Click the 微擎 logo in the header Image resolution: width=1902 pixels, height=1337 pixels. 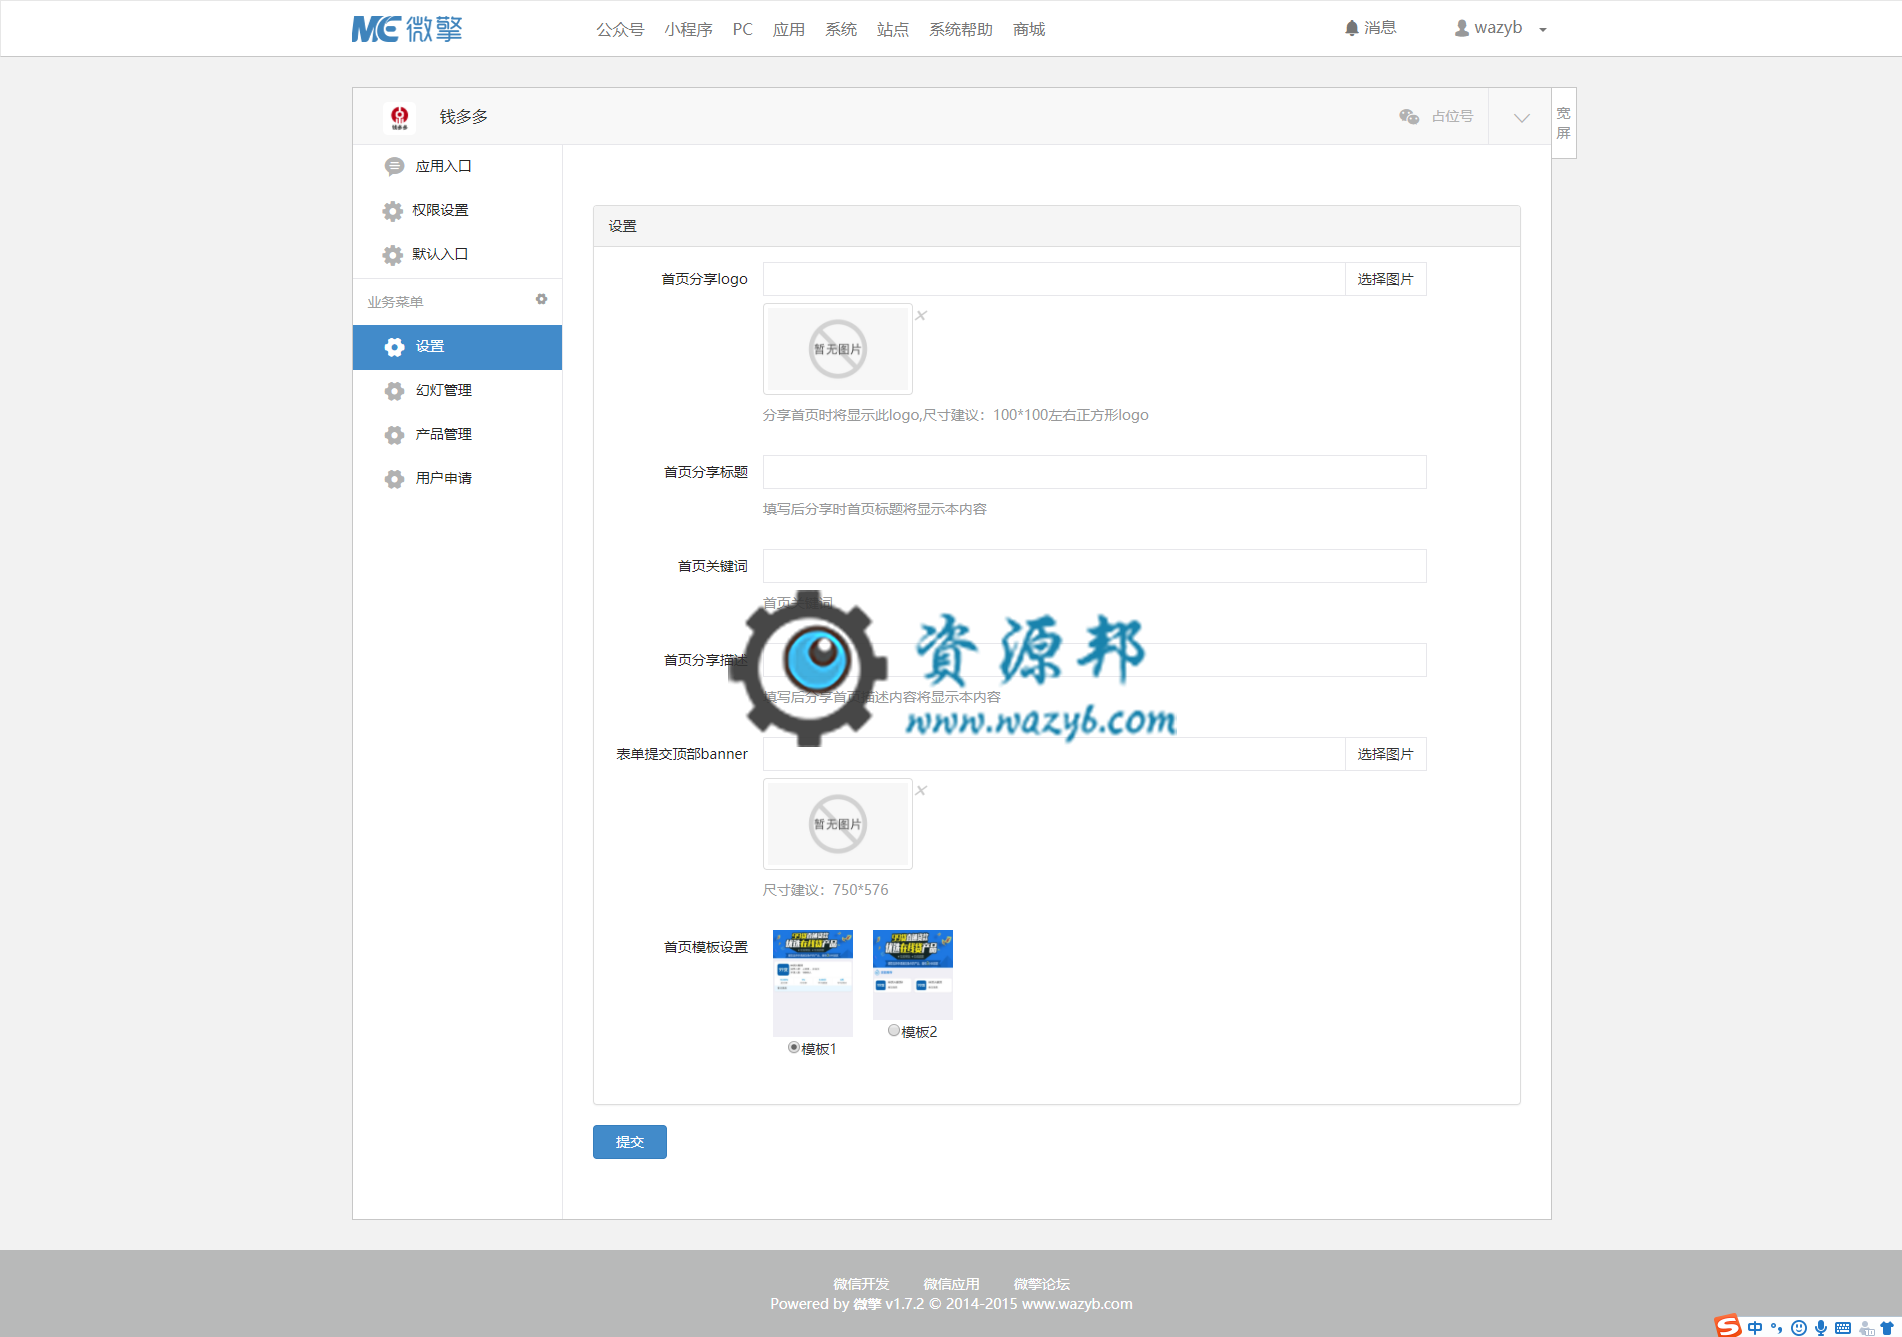pyautogui.click(x=407, y=29)
